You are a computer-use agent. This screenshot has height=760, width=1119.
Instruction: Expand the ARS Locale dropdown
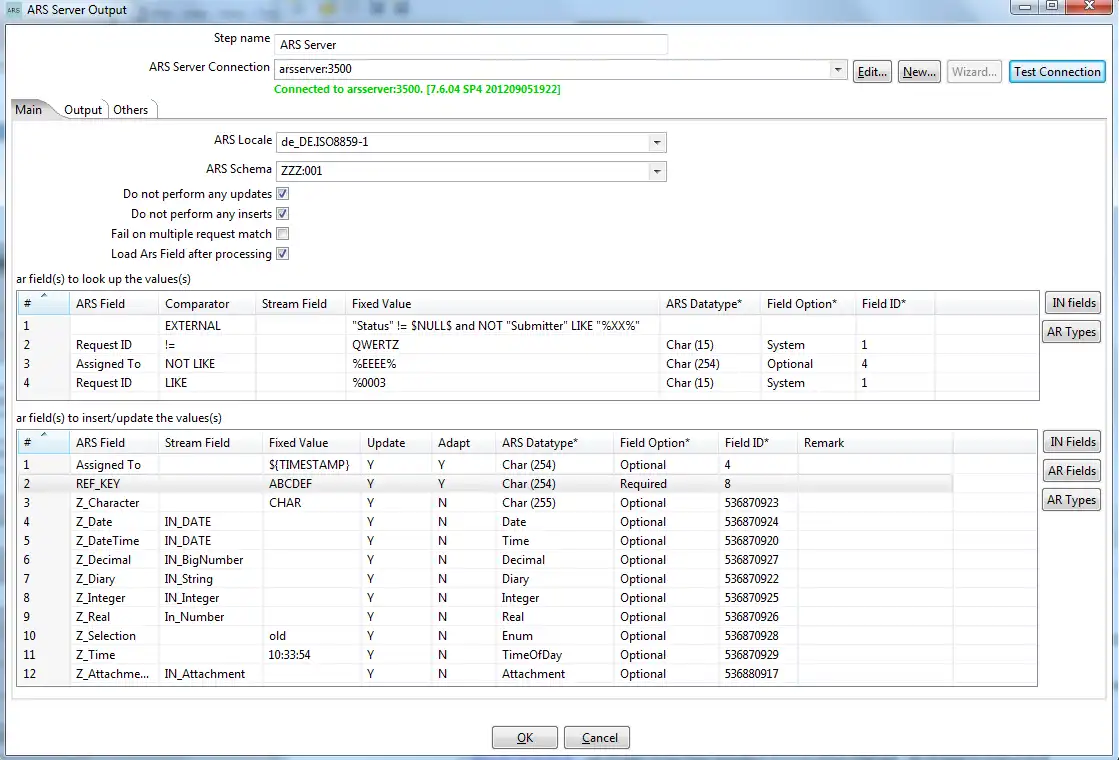[x=656, y=142]
